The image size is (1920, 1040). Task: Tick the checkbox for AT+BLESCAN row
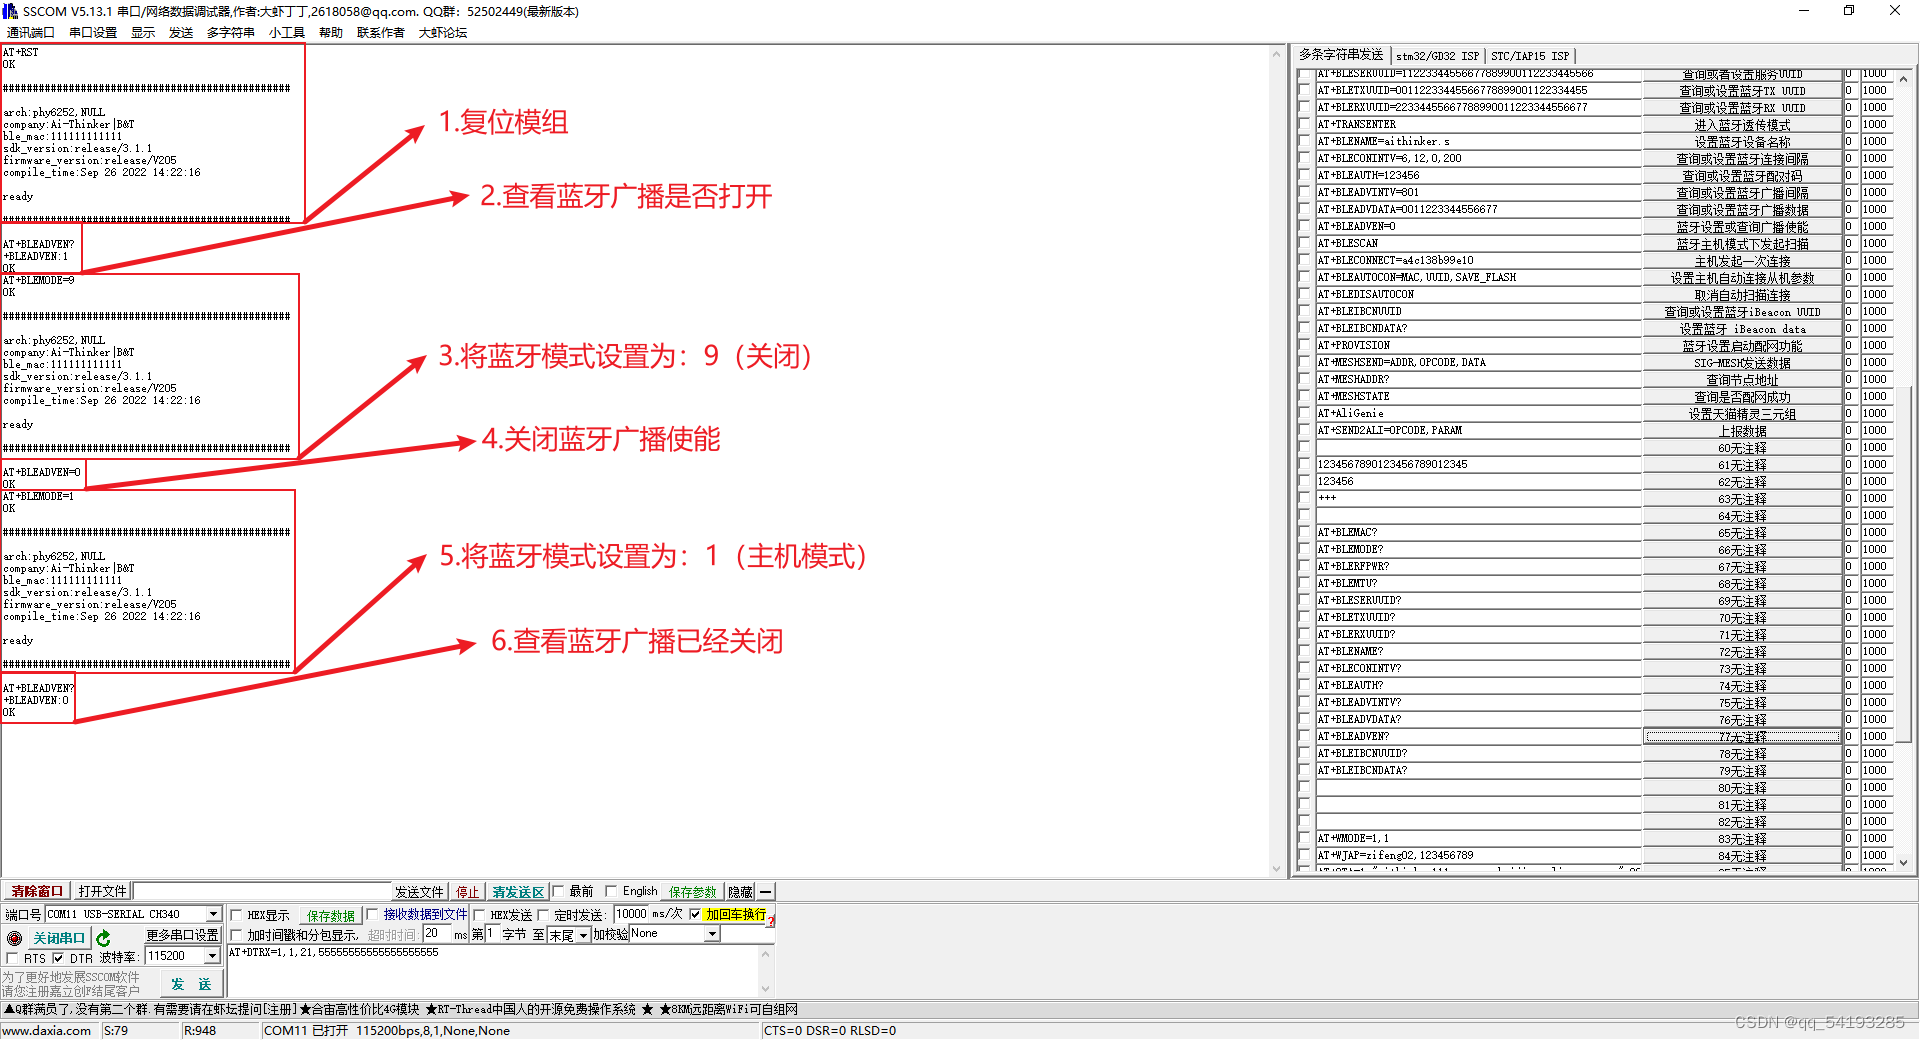(1304, 243)
